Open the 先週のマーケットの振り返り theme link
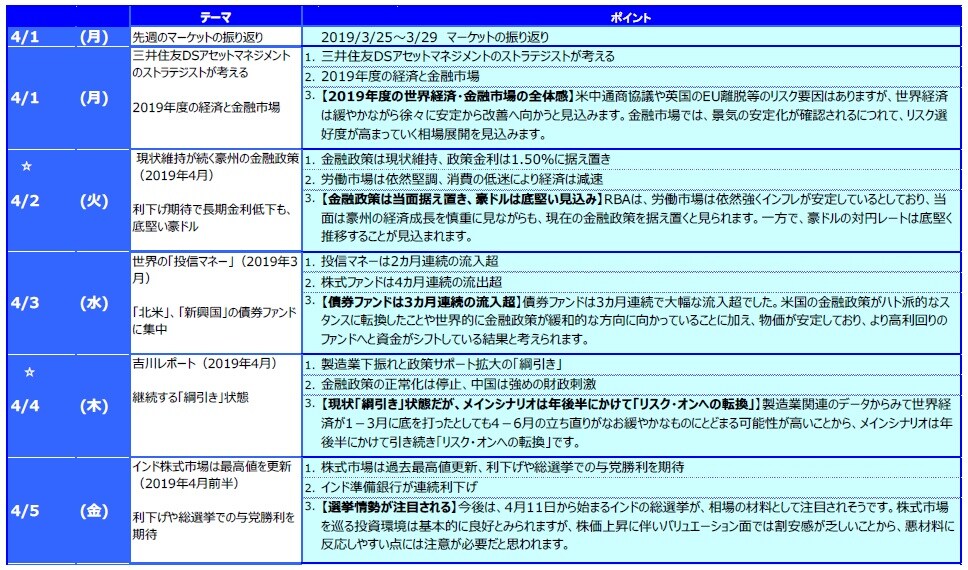Screen dimensions: 968x570 coord(195,37)
